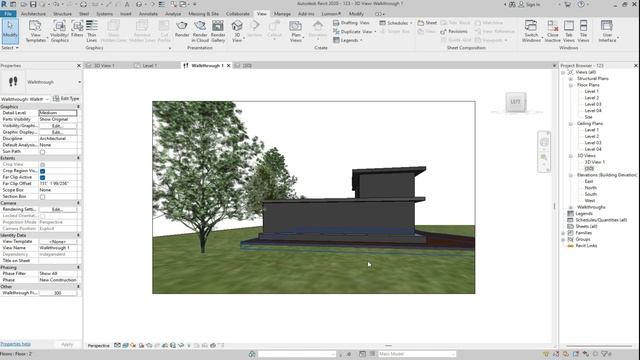Click the Walkthrough footprints type icon
The width and height of the screenshot is (640, 360).
point(13,82)
